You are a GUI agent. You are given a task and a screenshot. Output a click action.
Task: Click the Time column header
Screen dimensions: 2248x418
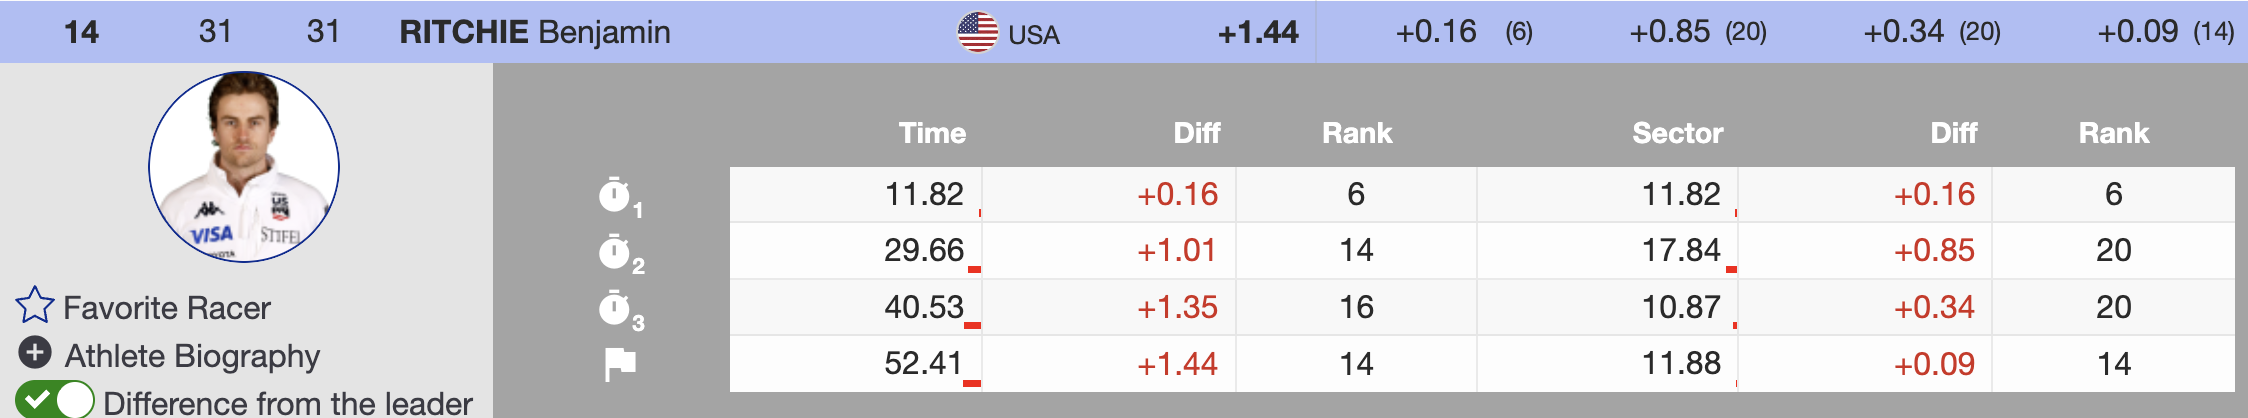[932, 133]
